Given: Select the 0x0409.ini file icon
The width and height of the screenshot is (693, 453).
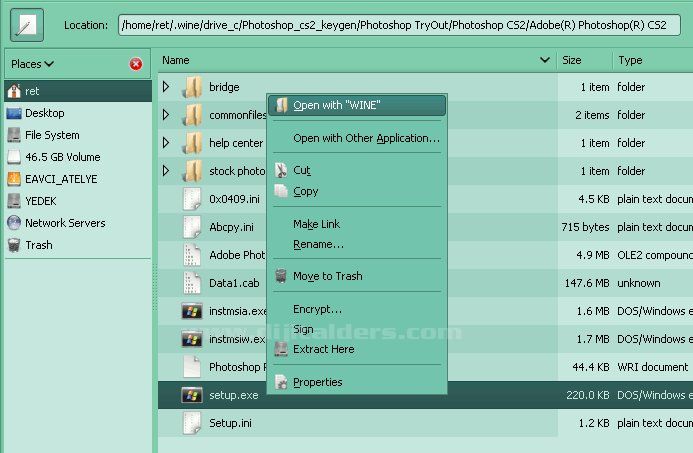Looking at the screenshot, I should (x=192, y=199).
